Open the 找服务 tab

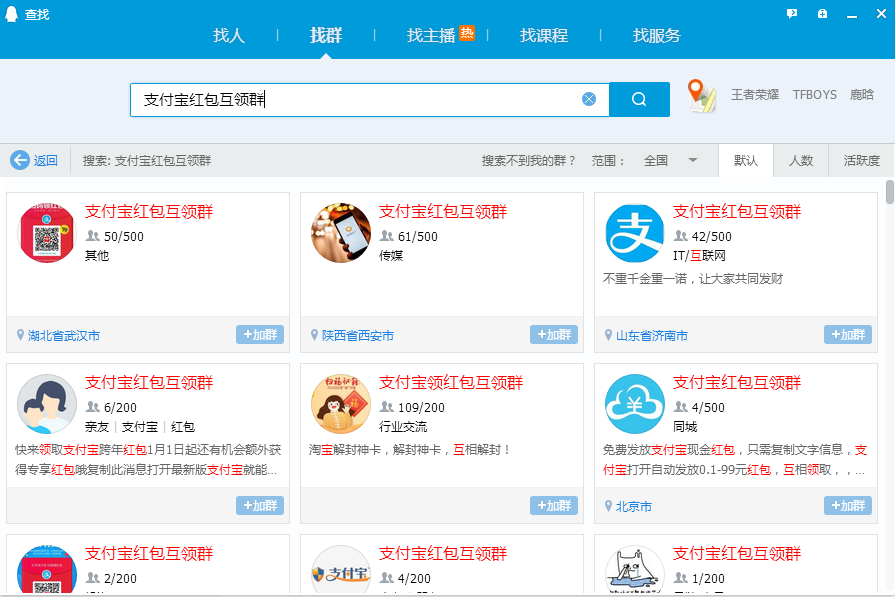pos(657,35)
